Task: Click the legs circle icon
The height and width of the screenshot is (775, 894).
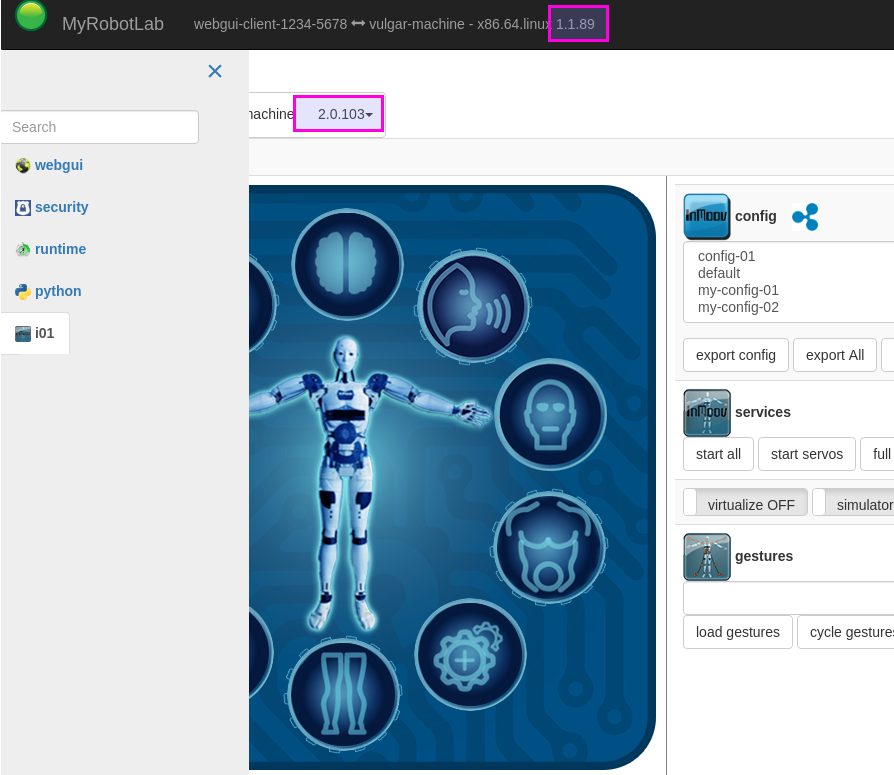Action: point(344,695)
